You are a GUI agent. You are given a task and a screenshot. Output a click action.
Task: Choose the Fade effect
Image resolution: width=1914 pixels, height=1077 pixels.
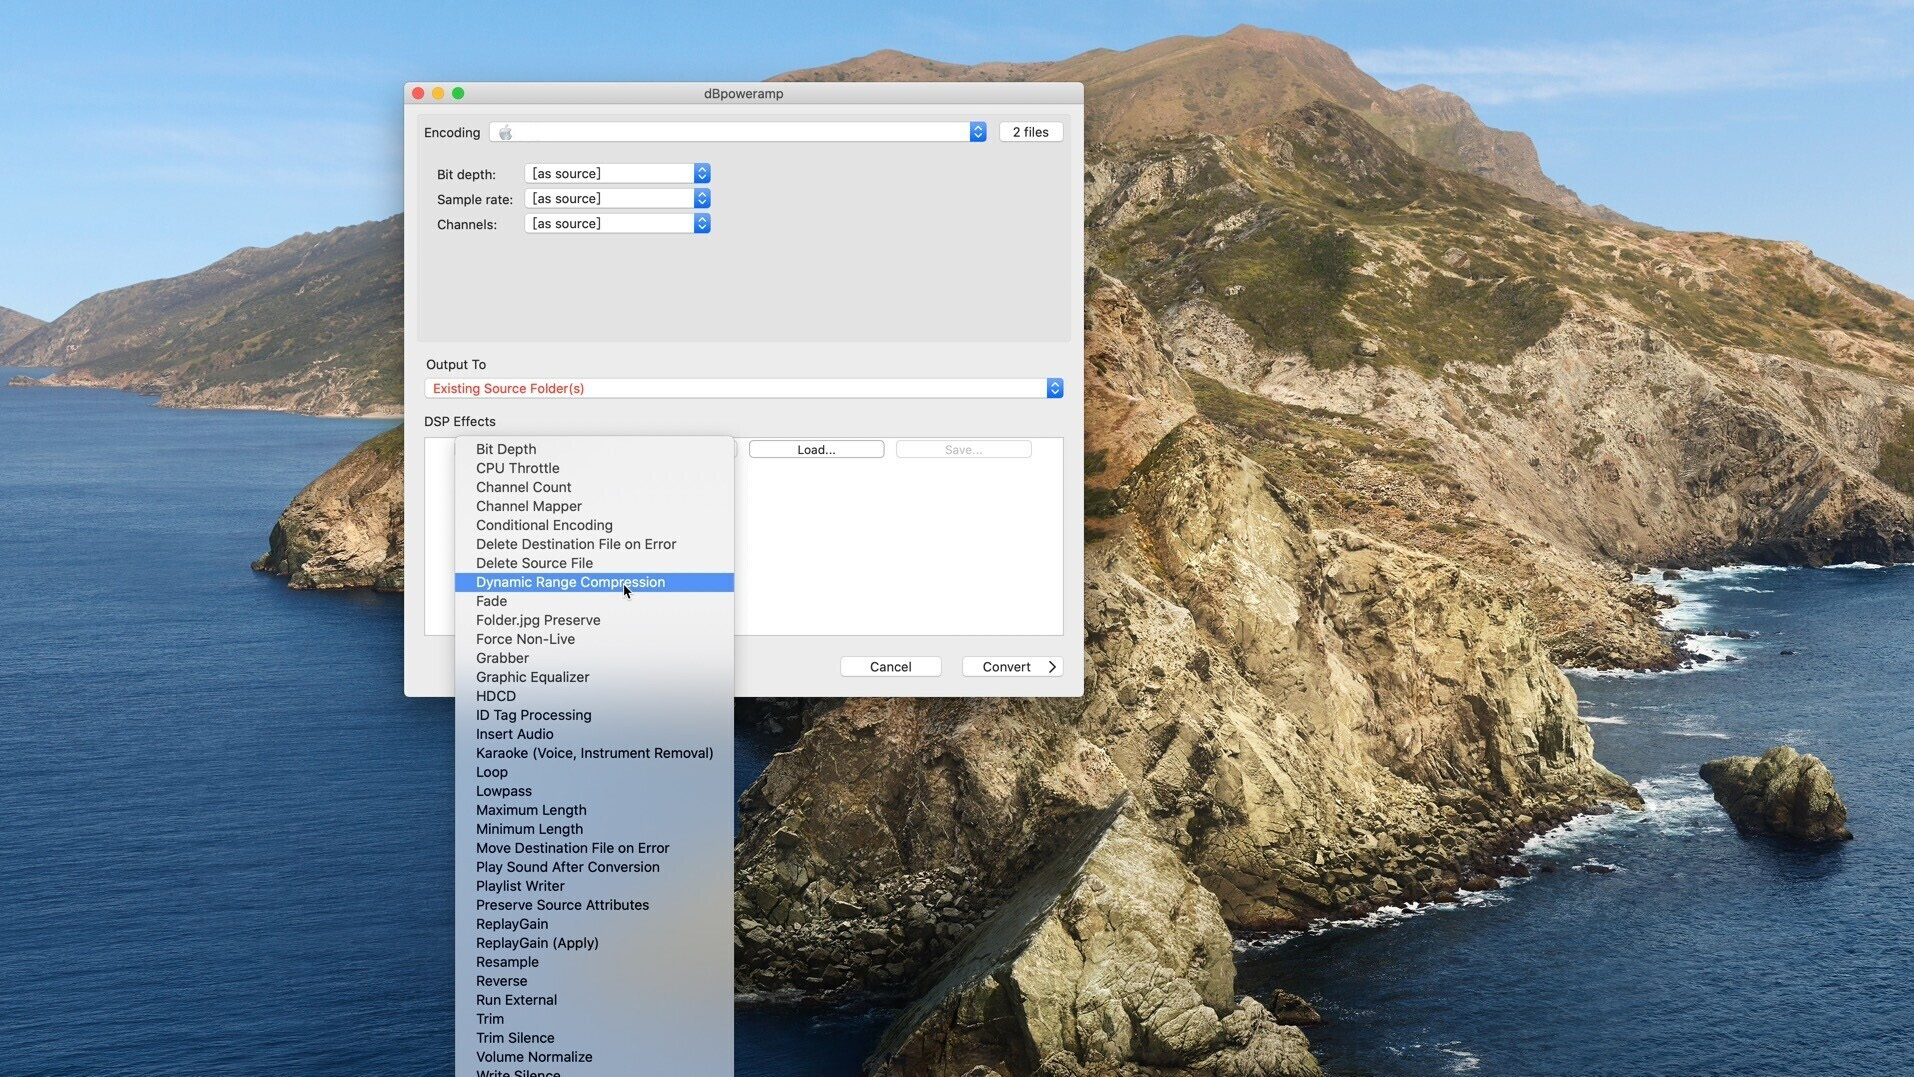pyautogui.click(x=594, y=601)
